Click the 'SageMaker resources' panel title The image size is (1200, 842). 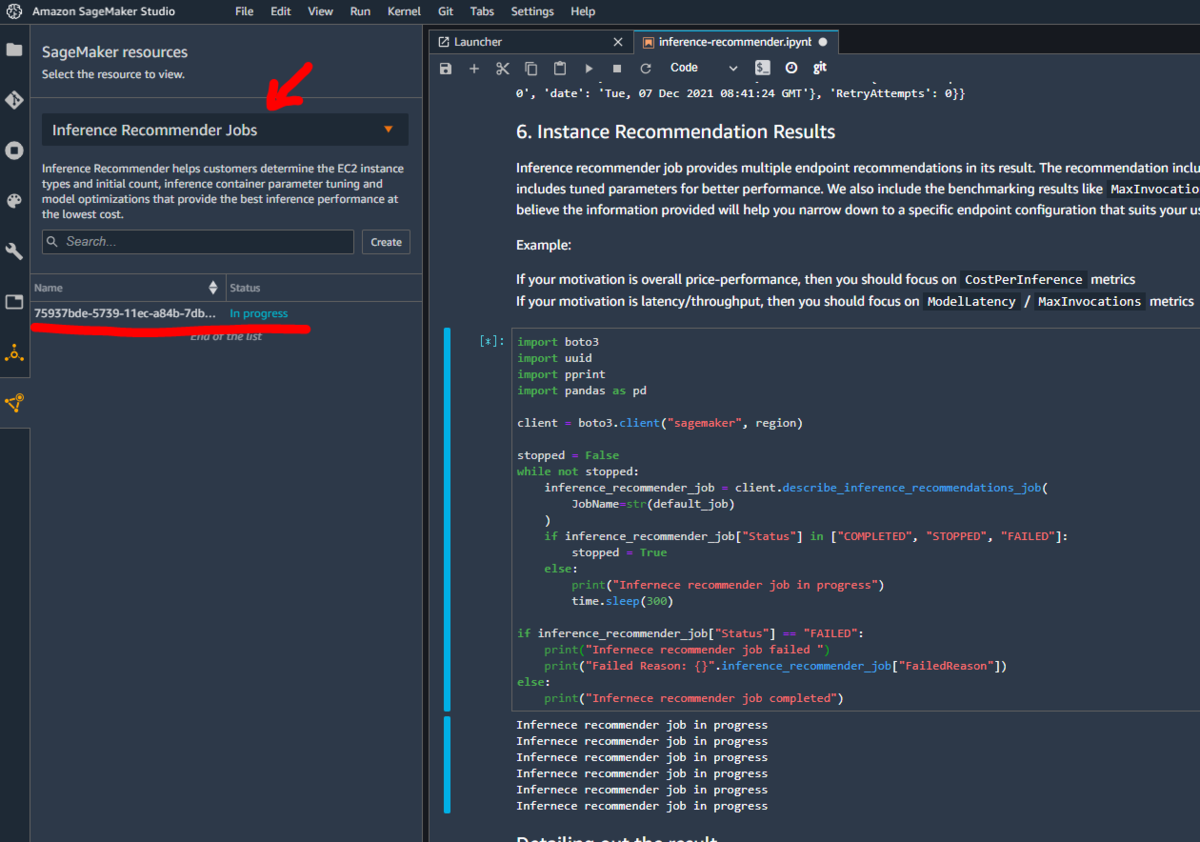[x=115, y=52]
